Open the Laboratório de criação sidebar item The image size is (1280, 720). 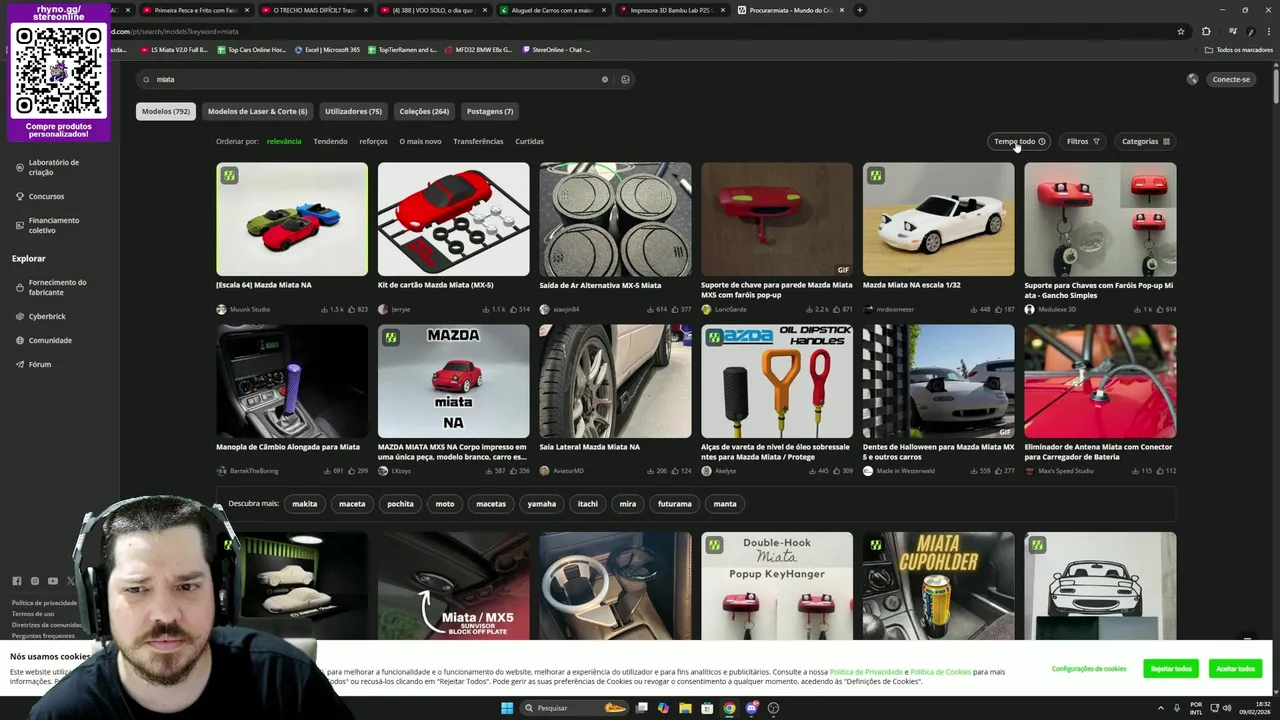[x=53, y=167]
